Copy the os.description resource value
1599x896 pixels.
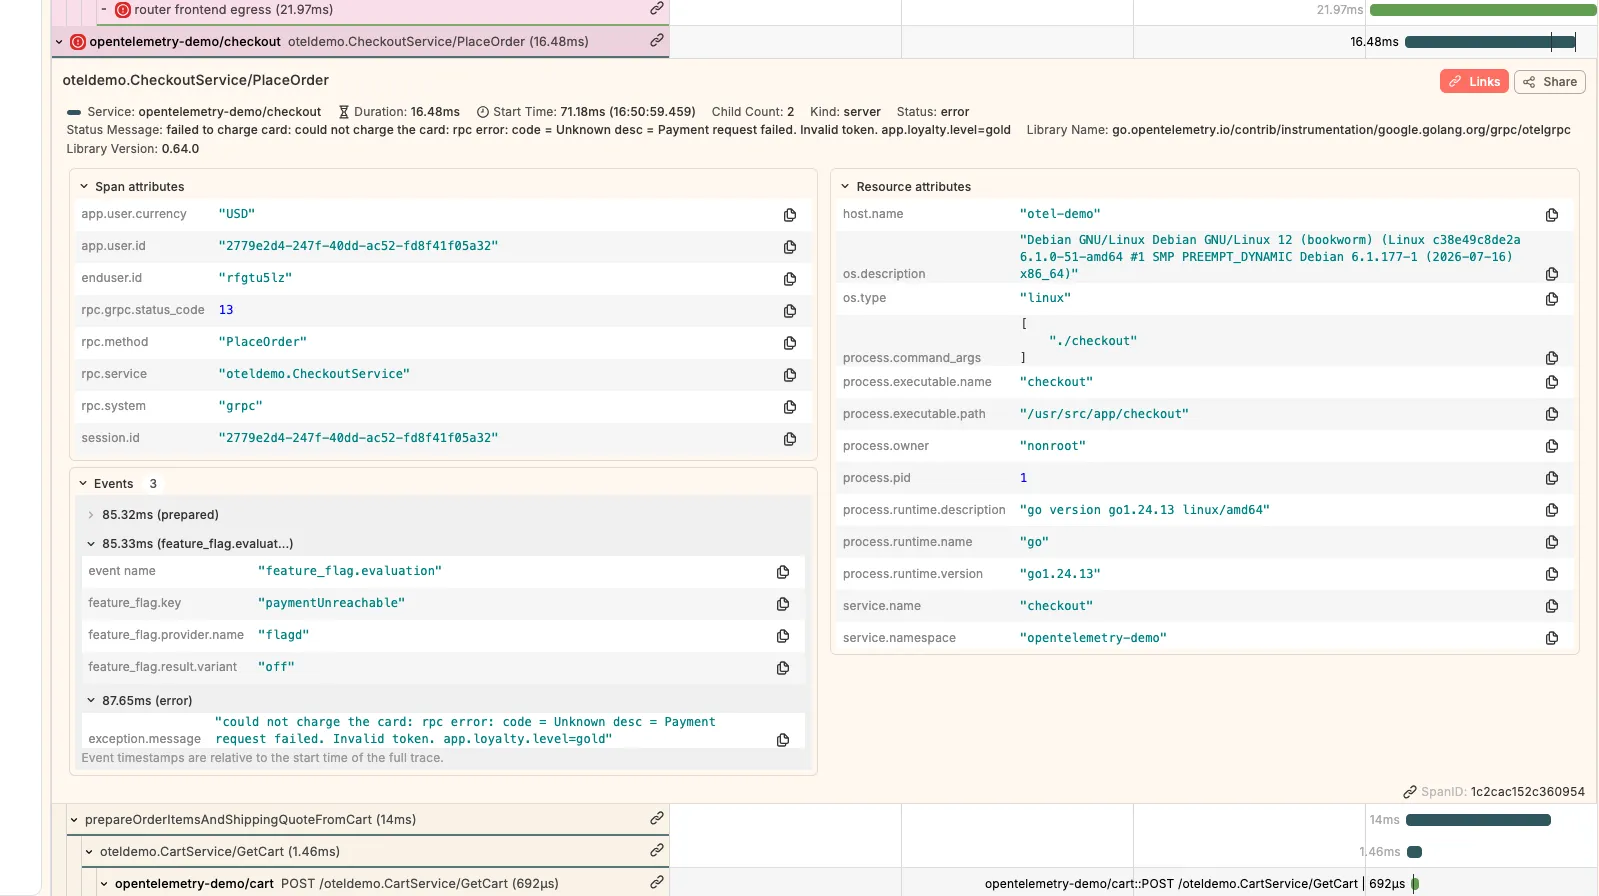[1552, 274]
